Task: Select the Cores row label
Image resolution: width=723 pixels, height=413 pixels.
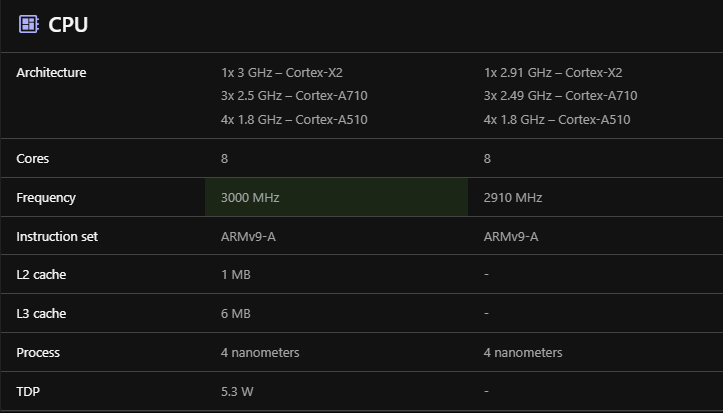Action: 33,159
